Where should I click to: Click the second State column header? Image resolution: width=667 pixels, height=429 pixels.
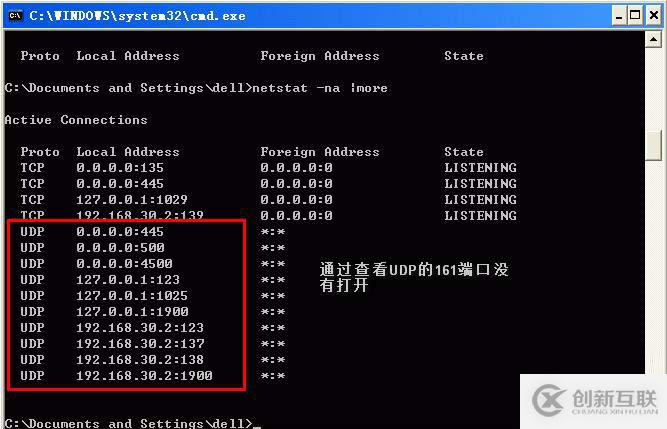tap(464, 152)
